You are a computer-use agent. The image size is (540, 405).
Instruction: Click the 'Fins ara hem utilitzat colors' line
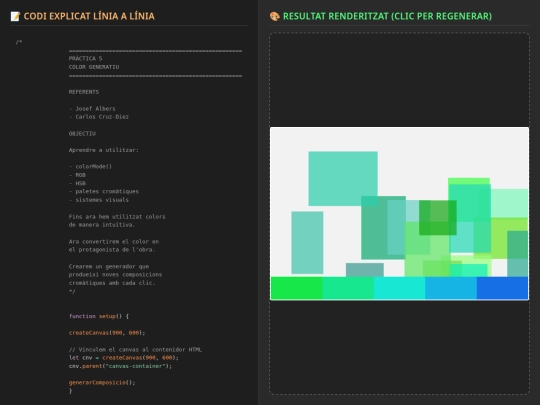(117, 217)
